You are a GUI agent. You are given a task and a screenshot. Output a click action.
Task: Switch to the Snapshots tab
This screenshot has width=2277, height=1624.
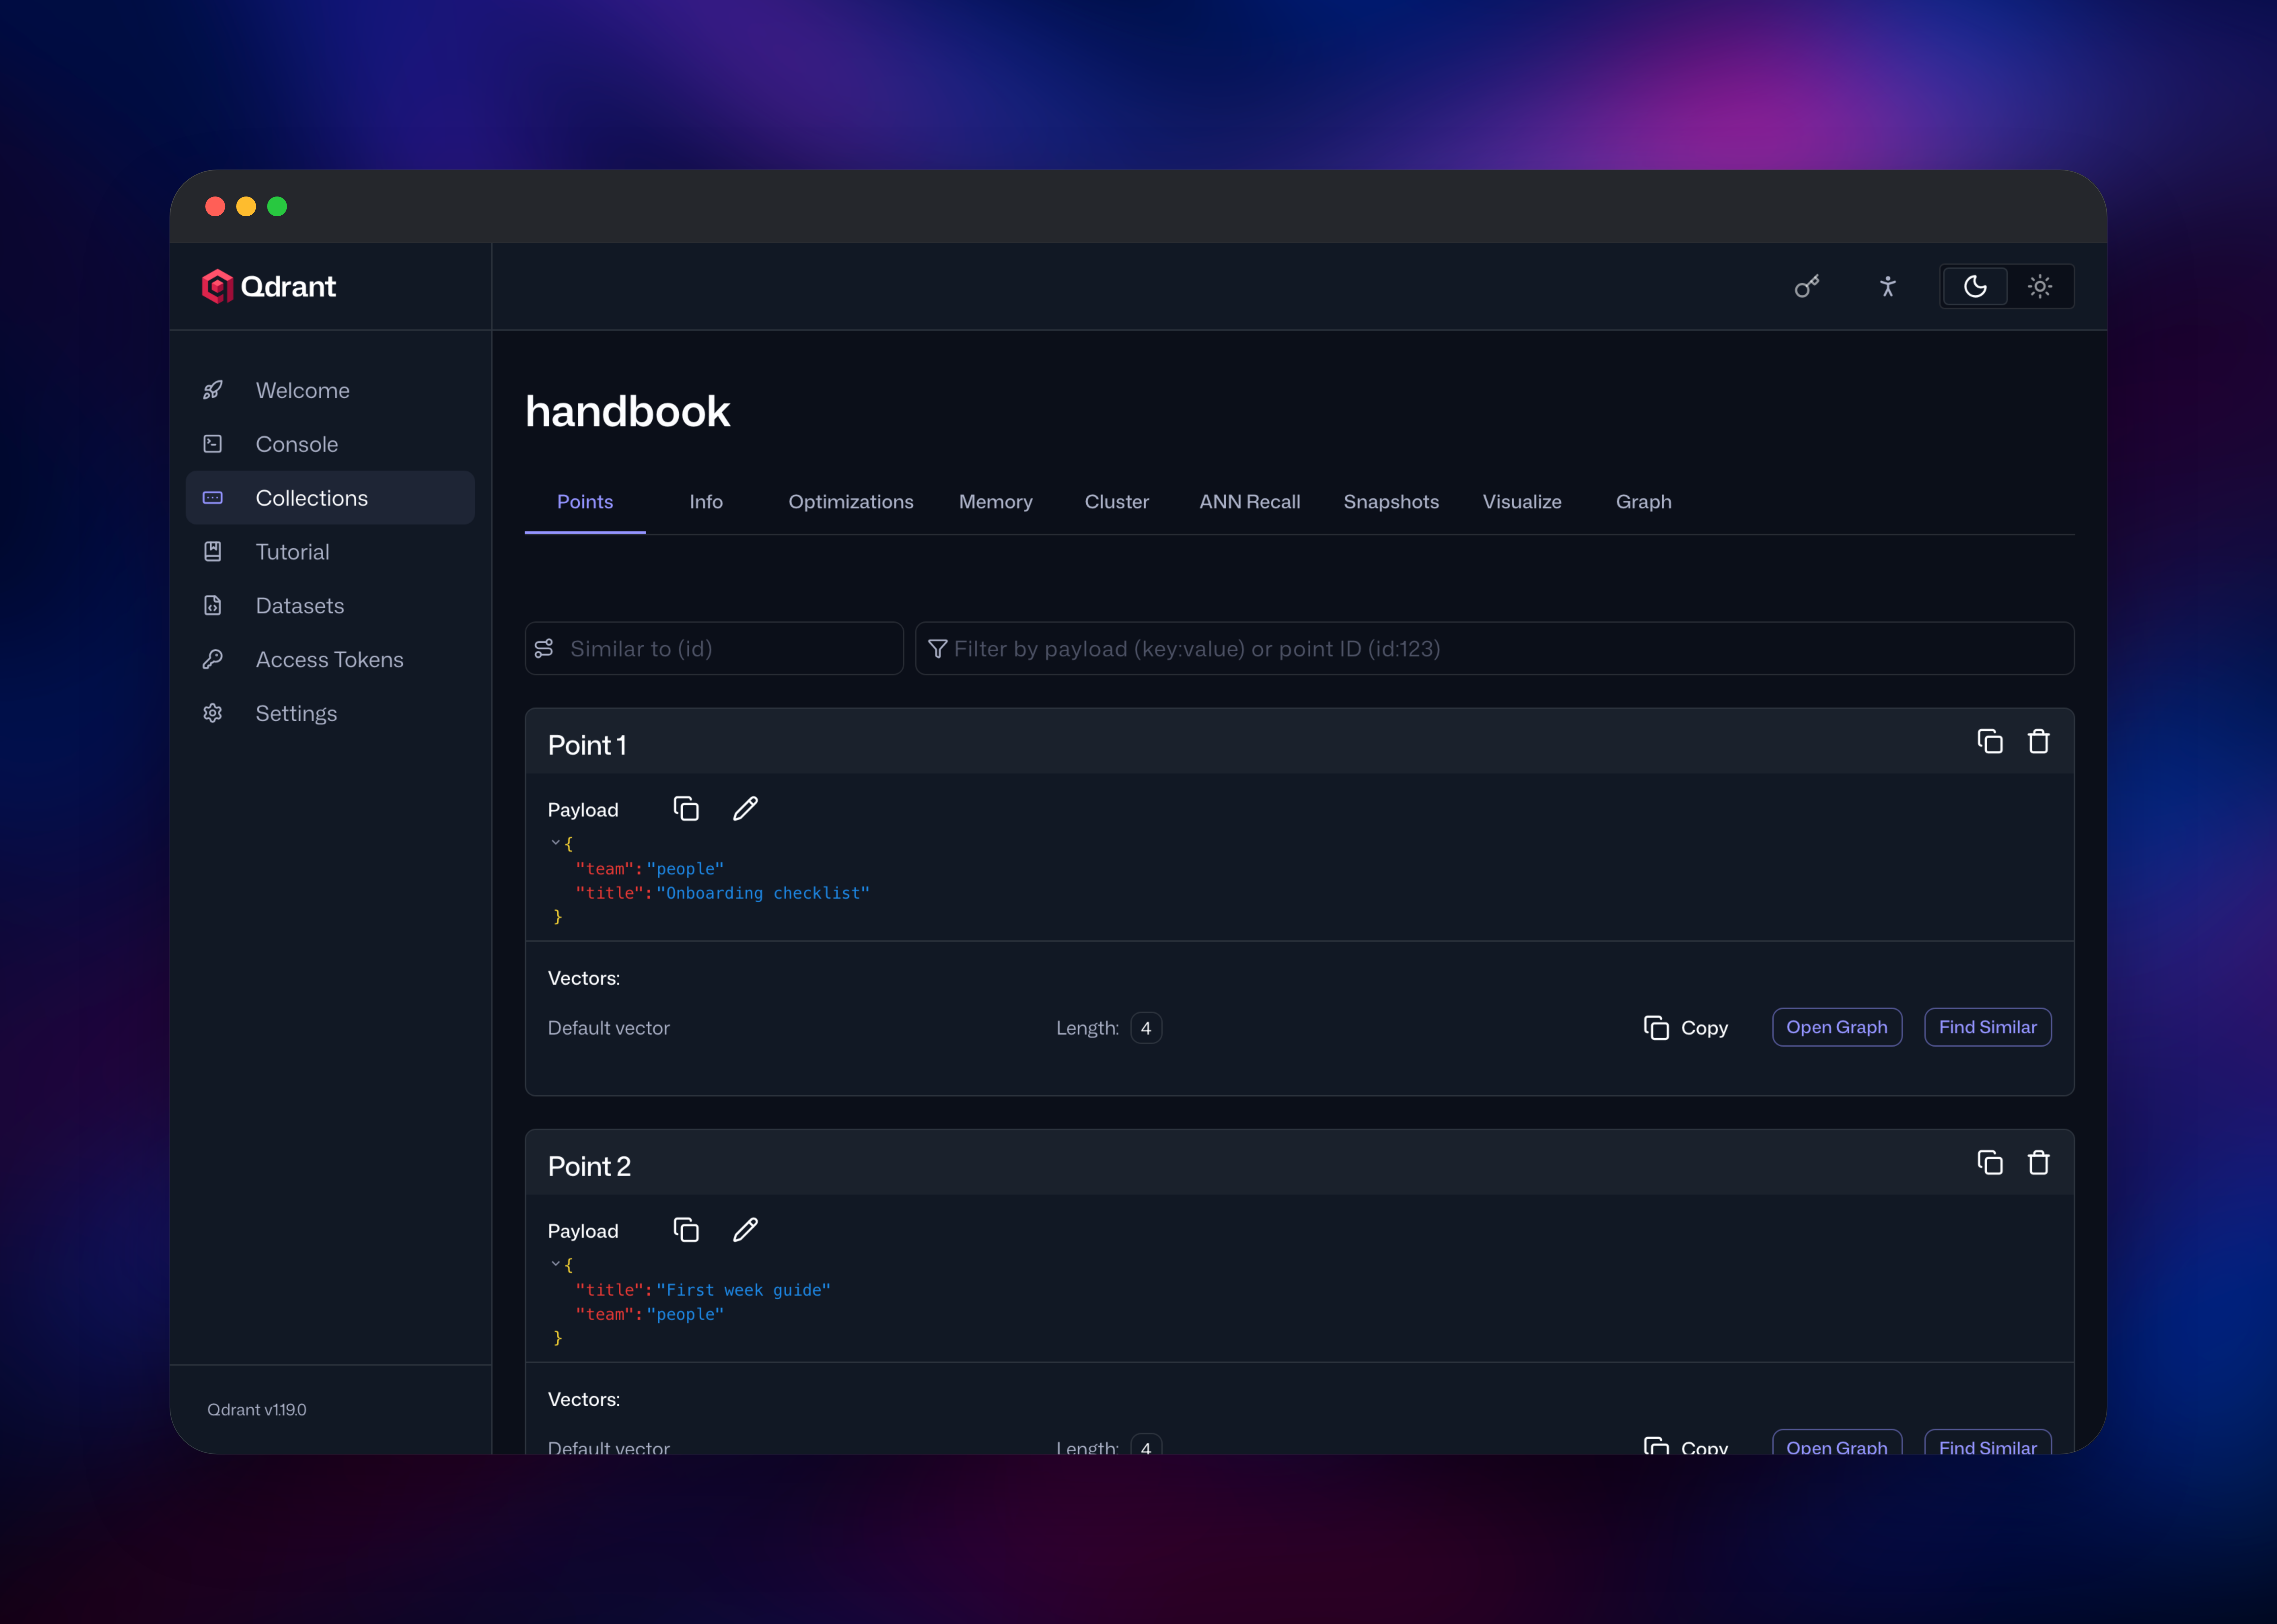(x=1391, y=502)
